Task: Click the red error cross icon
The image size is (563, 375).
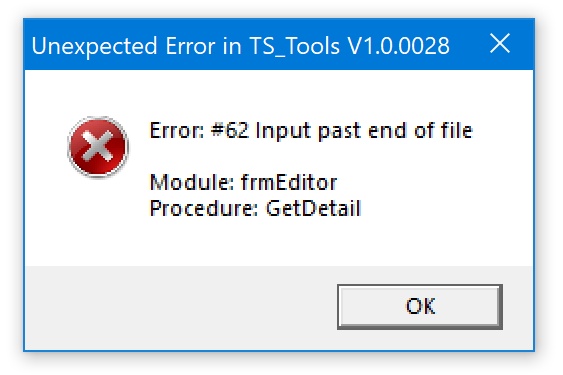Action: click(x=98, y=147)
